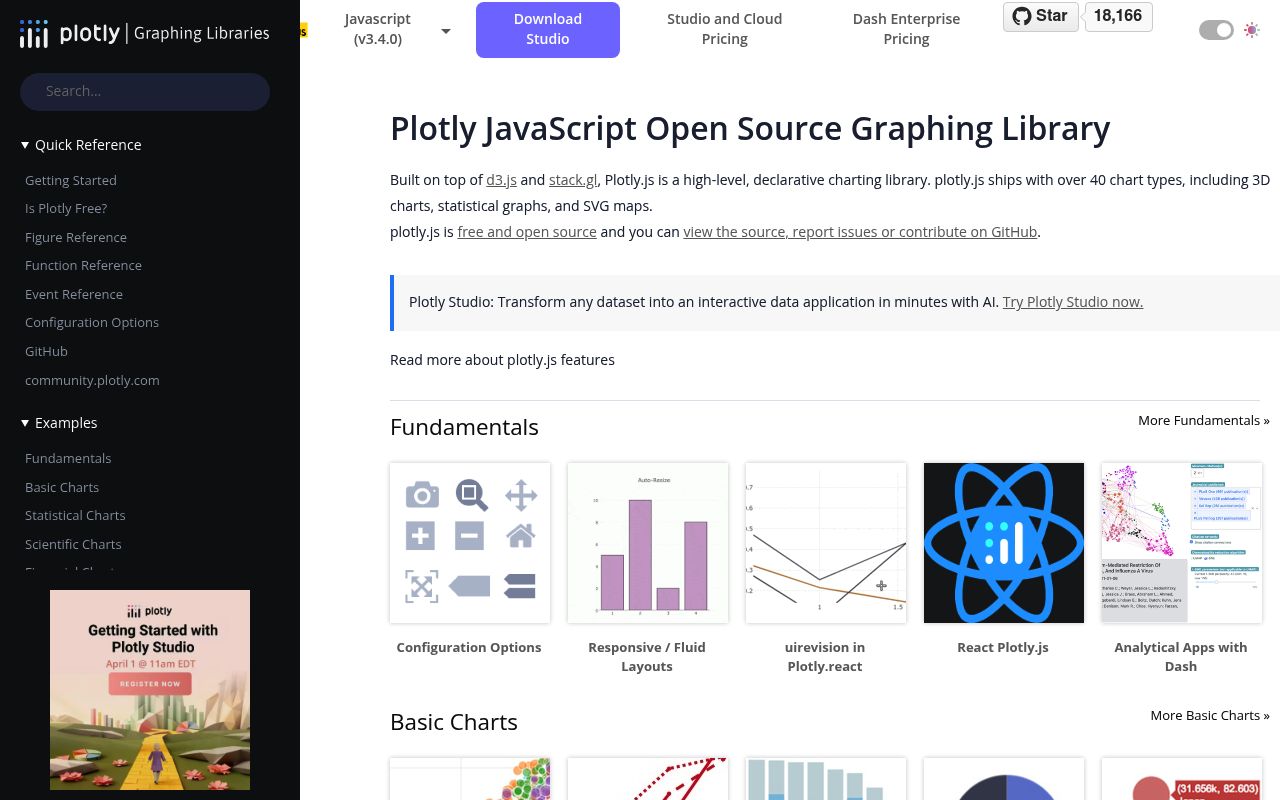Click the Download Studio button

click(547, 29)
